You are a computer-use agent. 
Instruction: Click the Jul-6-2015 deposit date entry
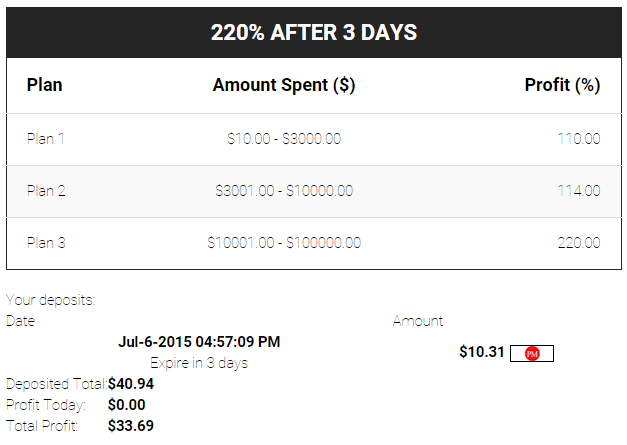click(x=199, y=342)
